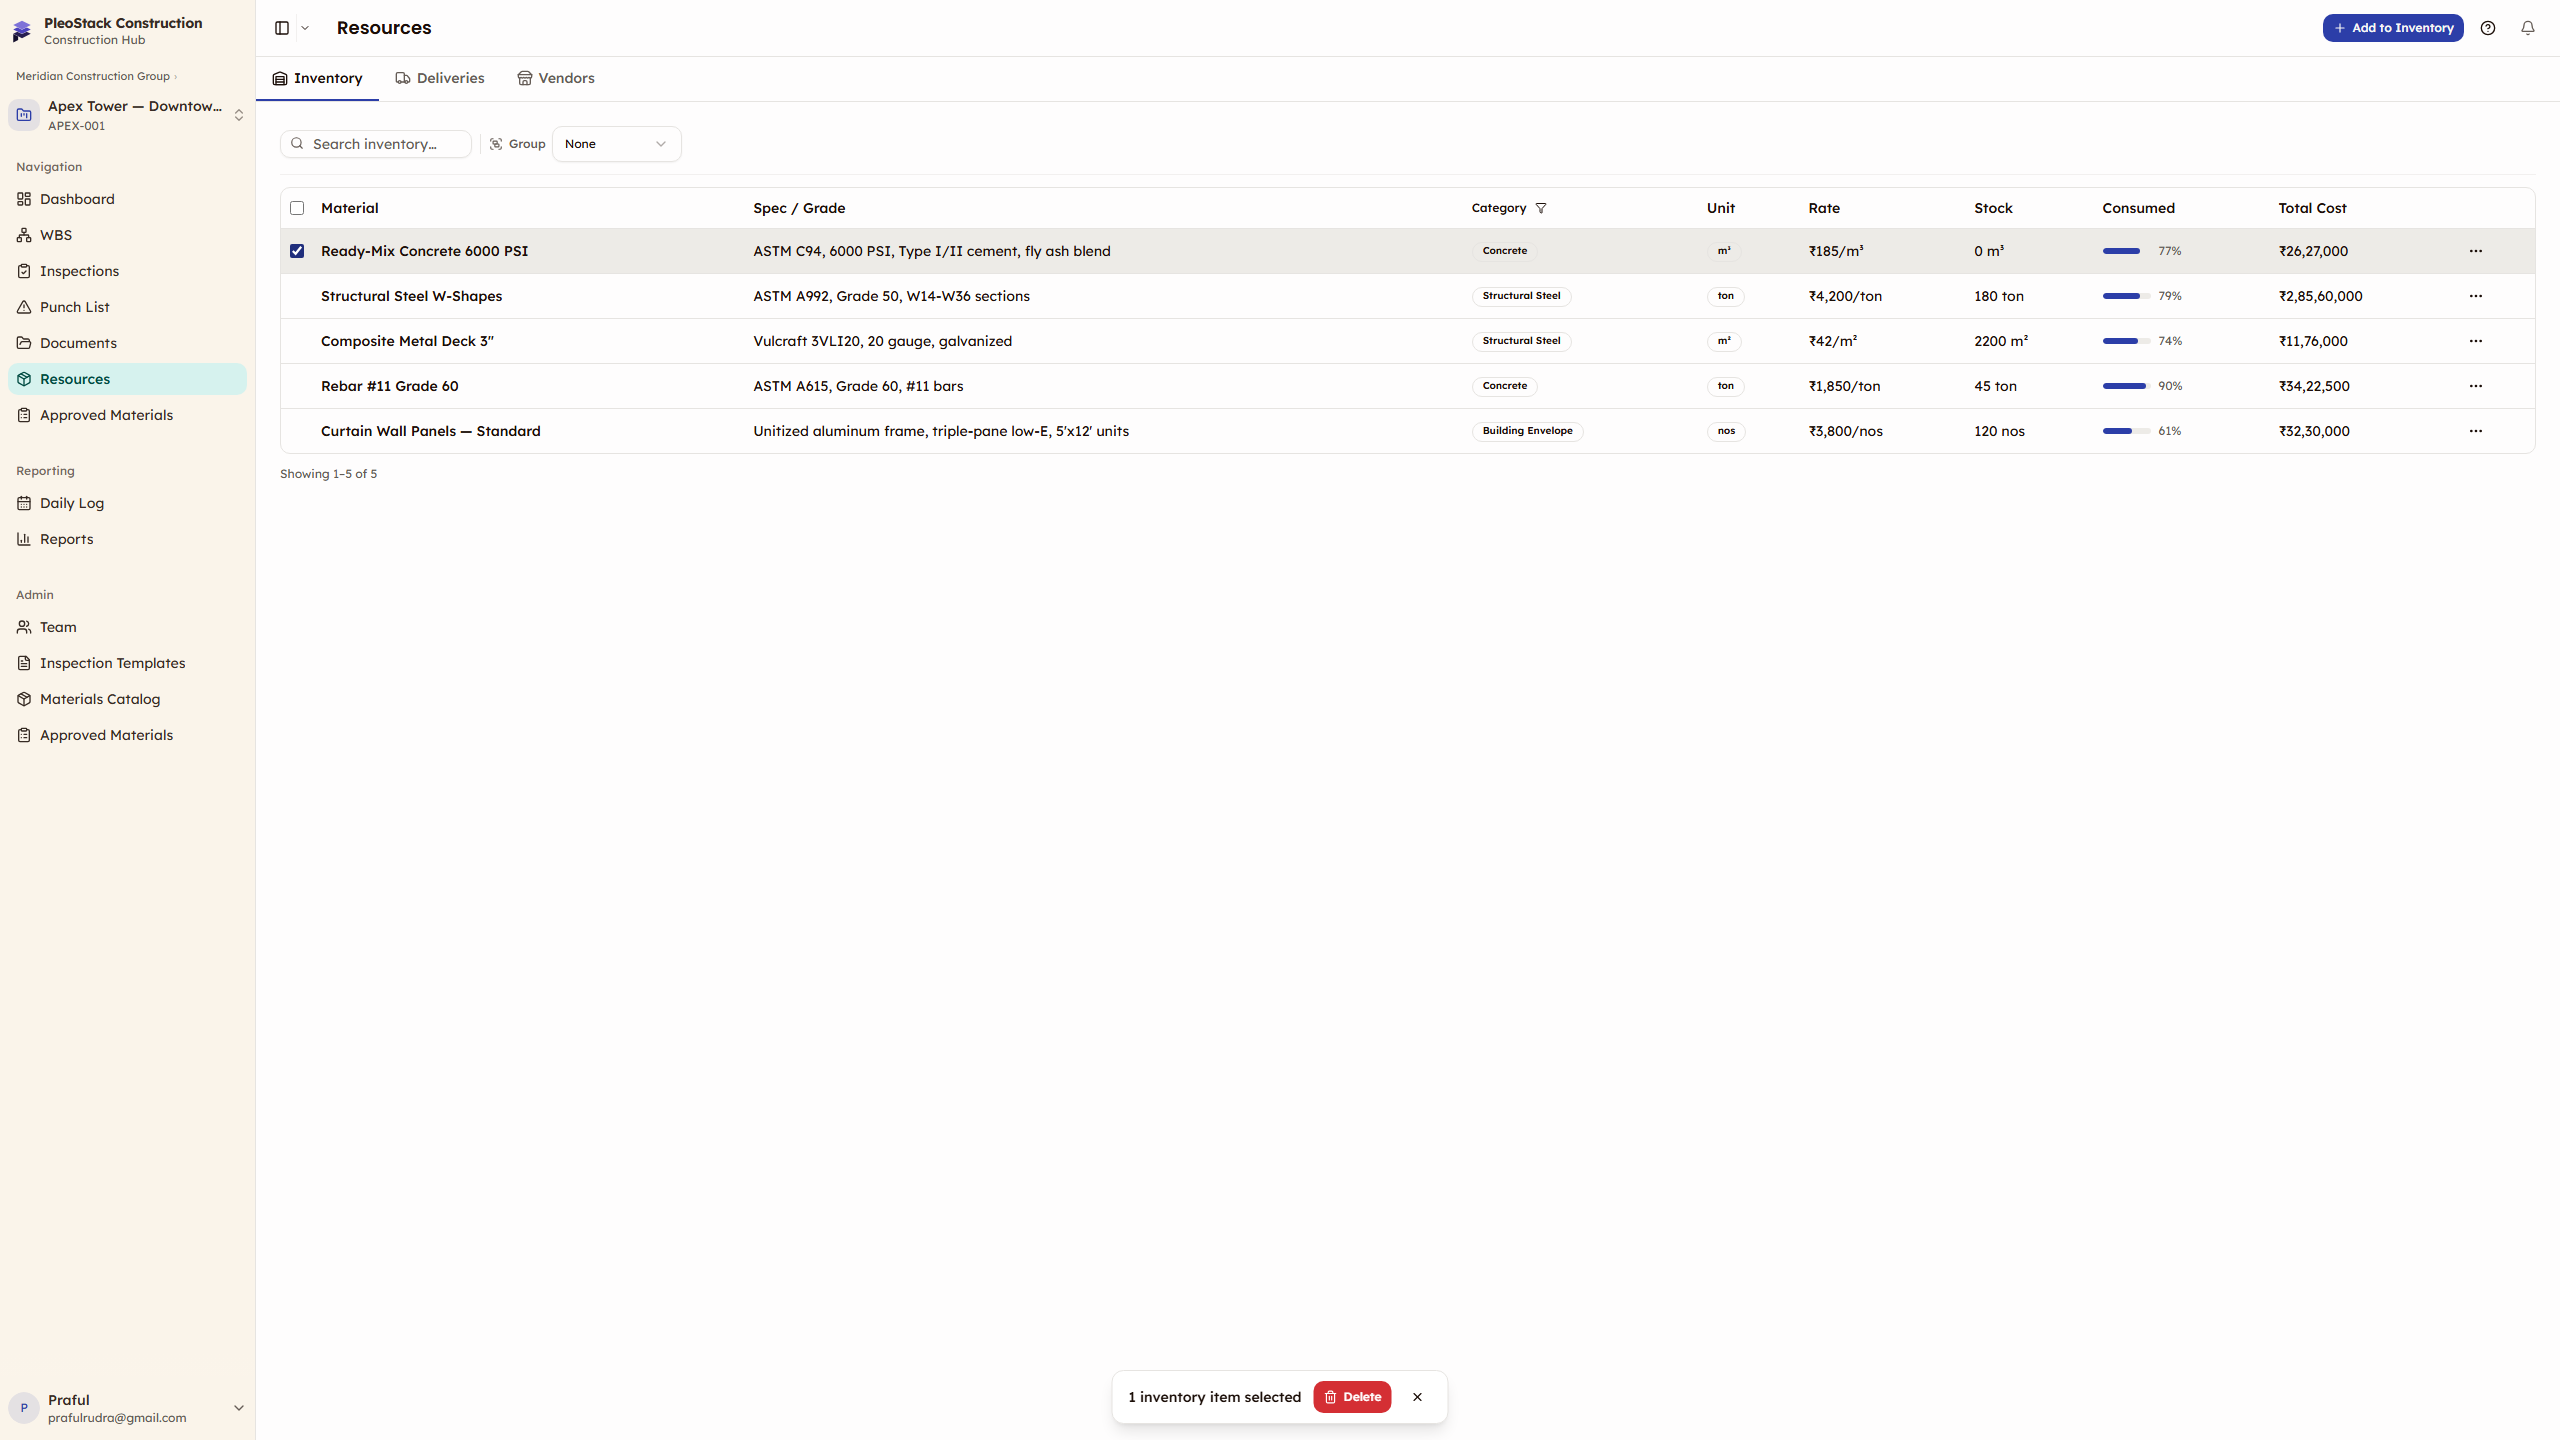Click the Documents folder icon
The image size is (2560, 1440).
point(24,343)
